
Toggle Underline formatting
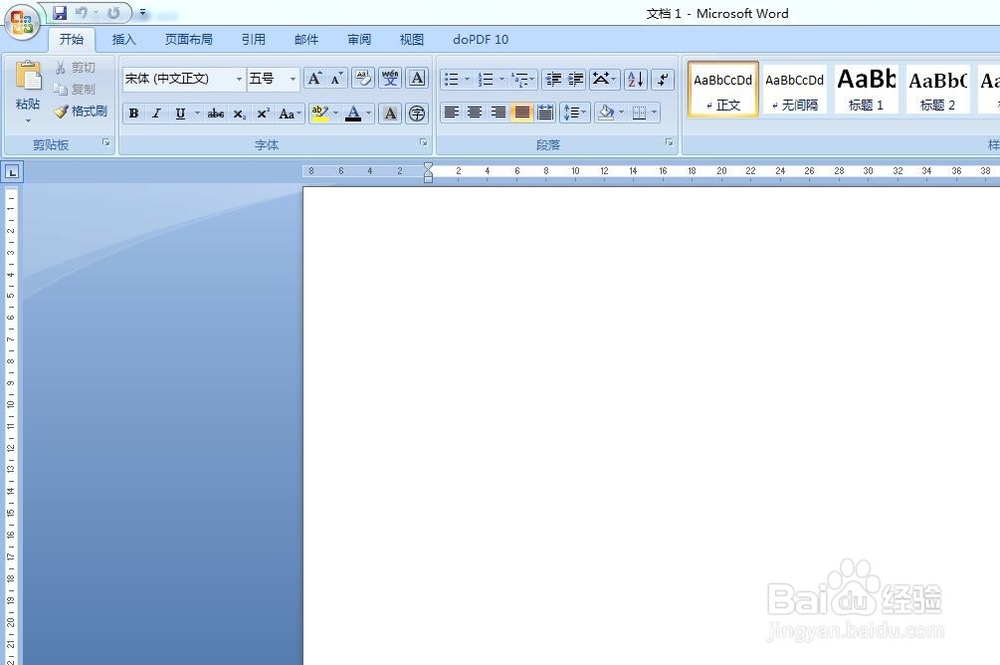click(180, 113)
